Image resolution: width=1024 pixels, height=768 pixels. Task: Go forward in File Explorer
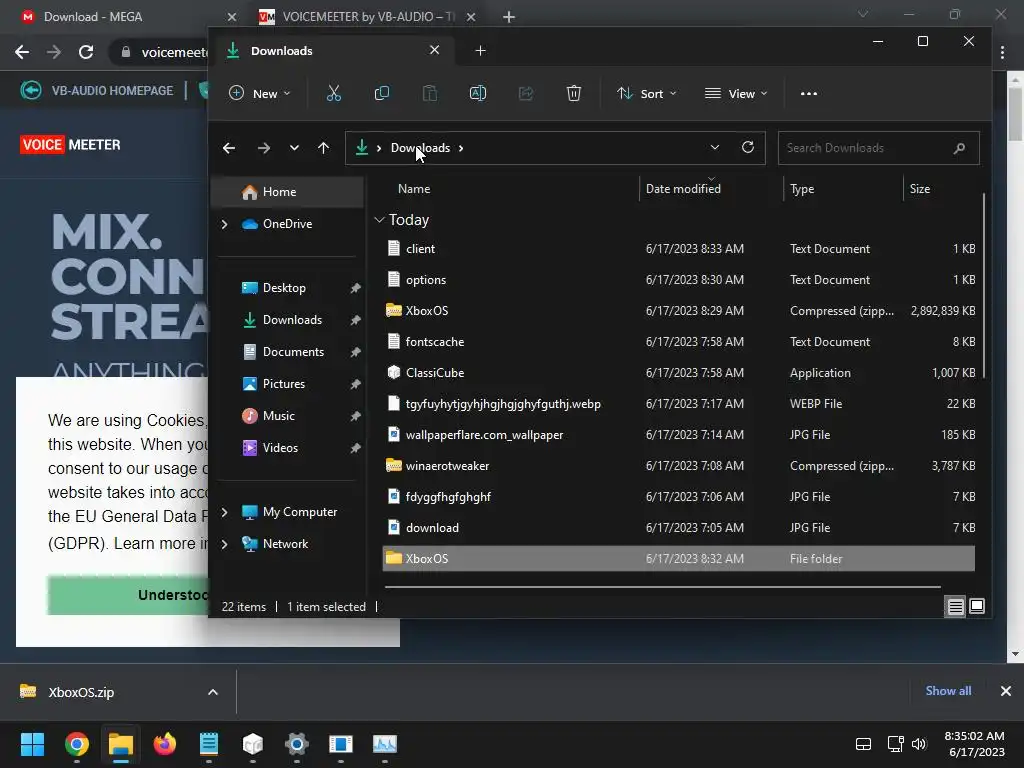click(264, 148)
